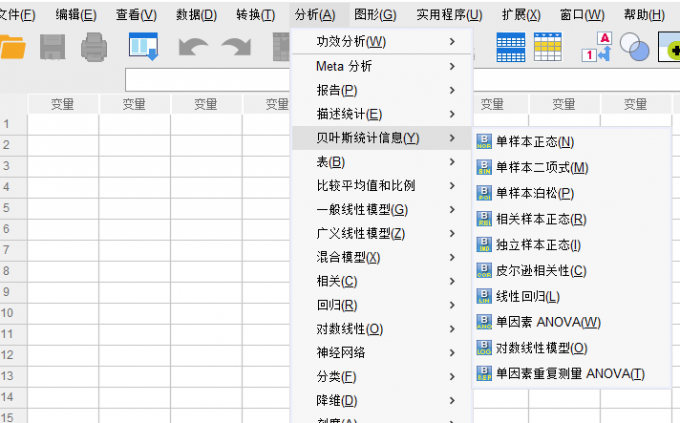
Task: Open the 实用程序(U) menu
Action: click(x=449, y=15)
